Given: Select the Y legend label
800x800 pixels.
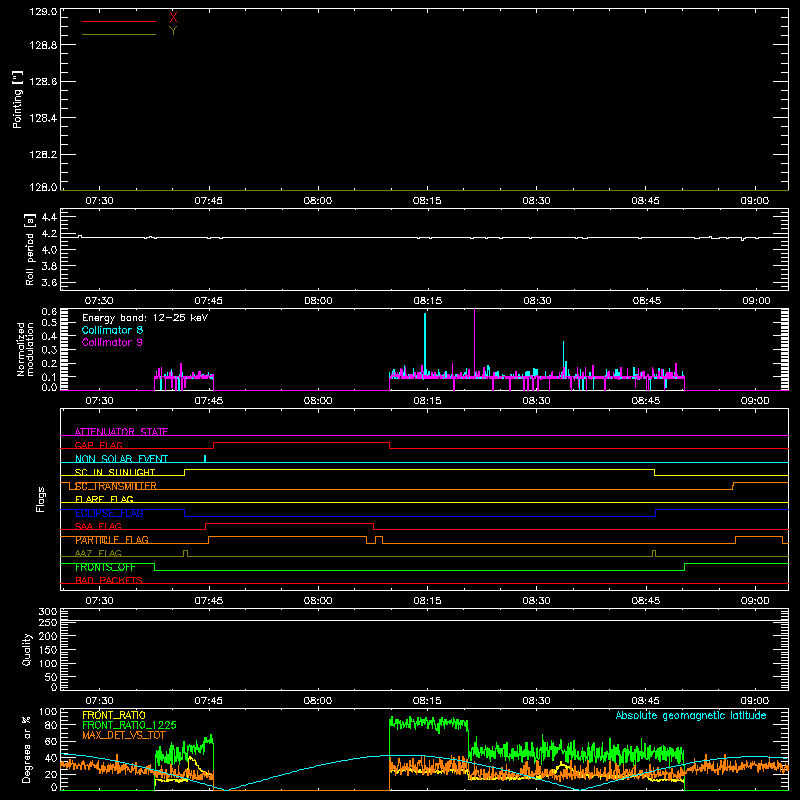Looking at the screenshot, I should [x=173, y=31].
